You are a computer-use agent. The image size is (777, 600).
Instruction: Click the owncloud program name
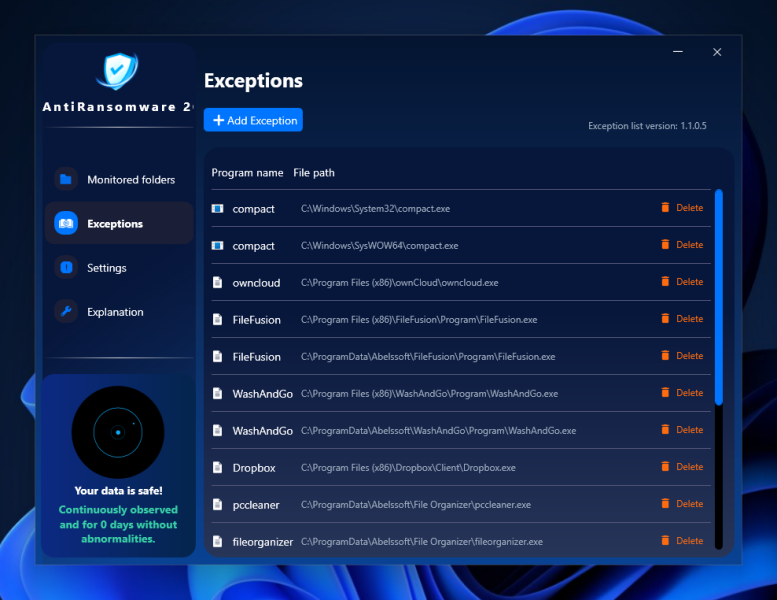pos(256,283)
